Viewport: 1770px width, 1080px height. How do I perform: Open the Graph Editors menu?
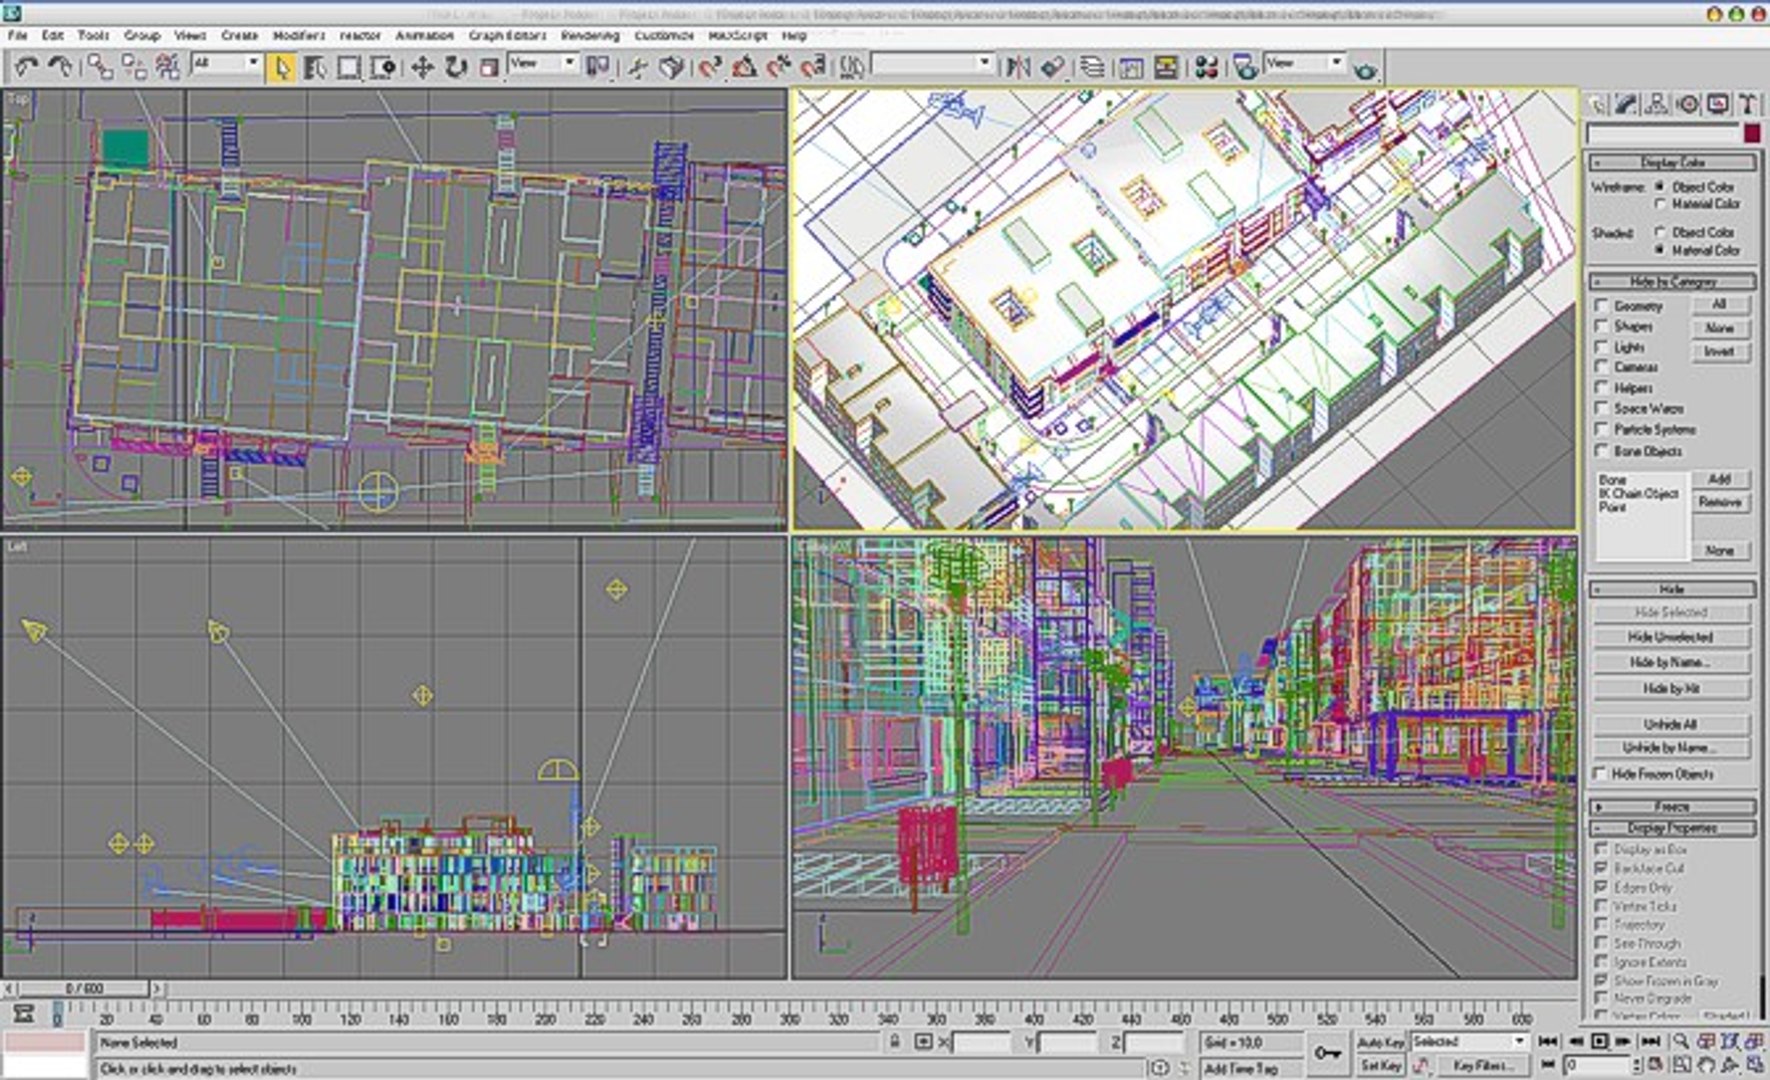click(507, 35)
